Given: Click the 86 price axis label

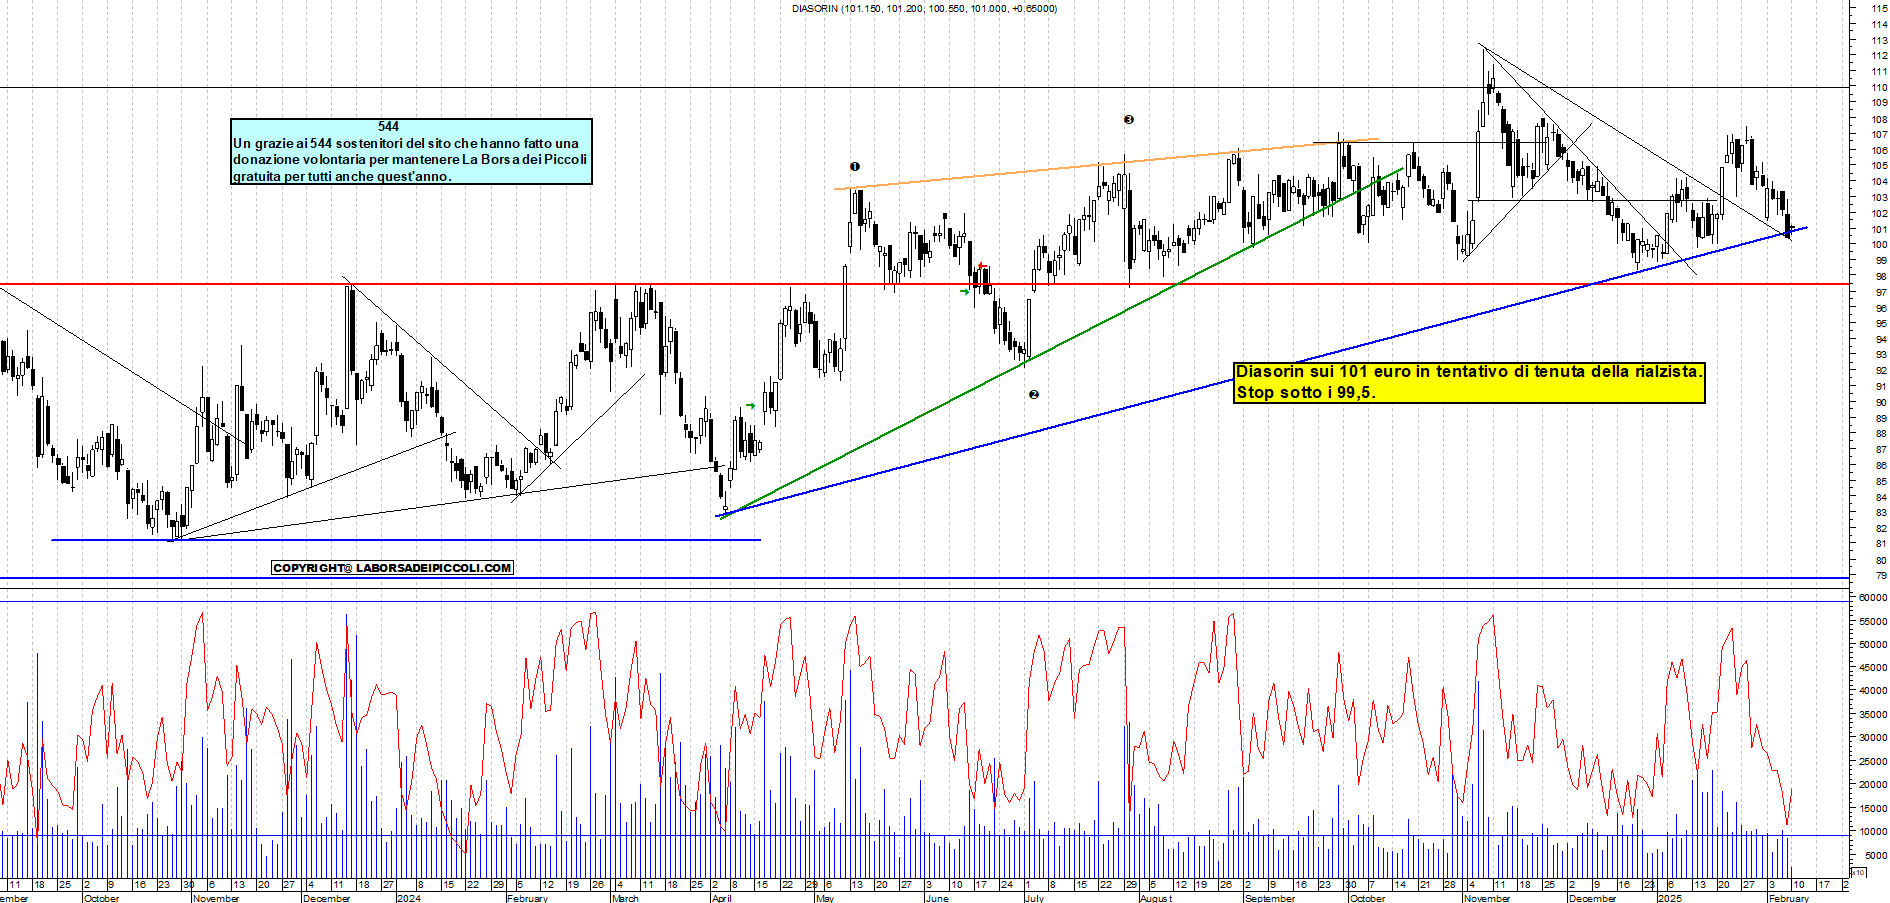Looking at the screenshot, I should point(1882,466).
